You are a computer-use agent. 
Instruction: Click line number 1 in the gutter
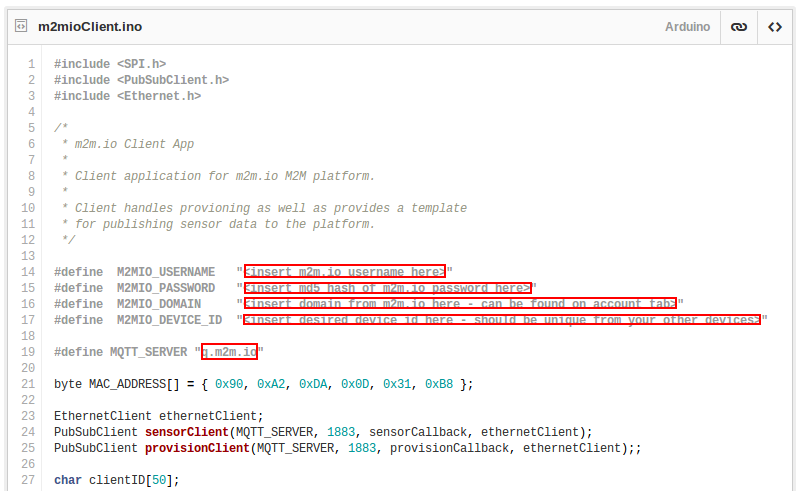tap(31, 64)
